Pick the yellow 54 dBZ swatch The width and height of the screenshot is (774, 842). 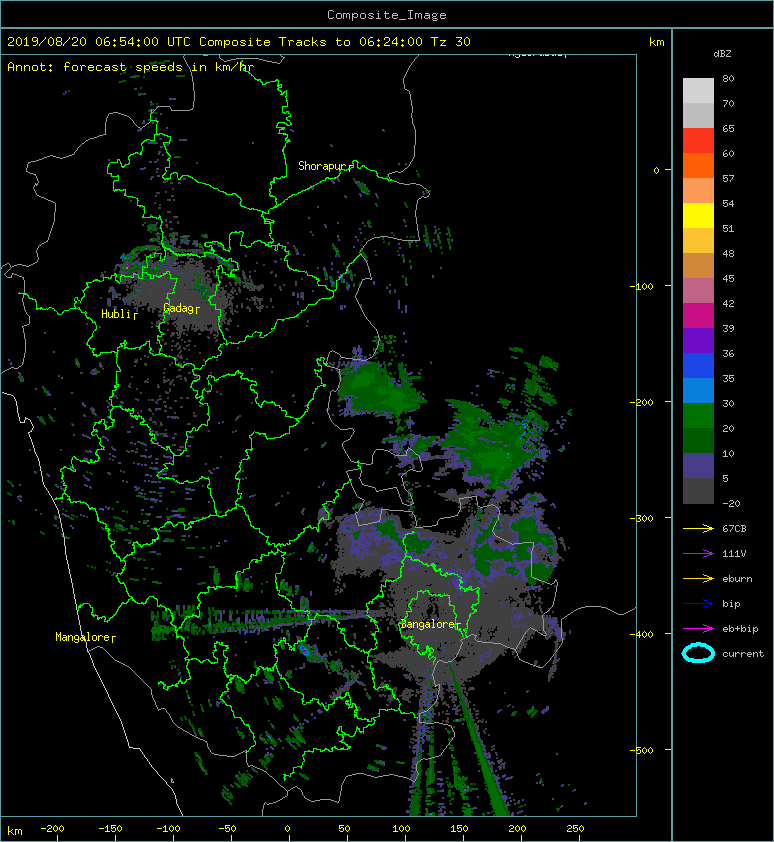[698, 216]
